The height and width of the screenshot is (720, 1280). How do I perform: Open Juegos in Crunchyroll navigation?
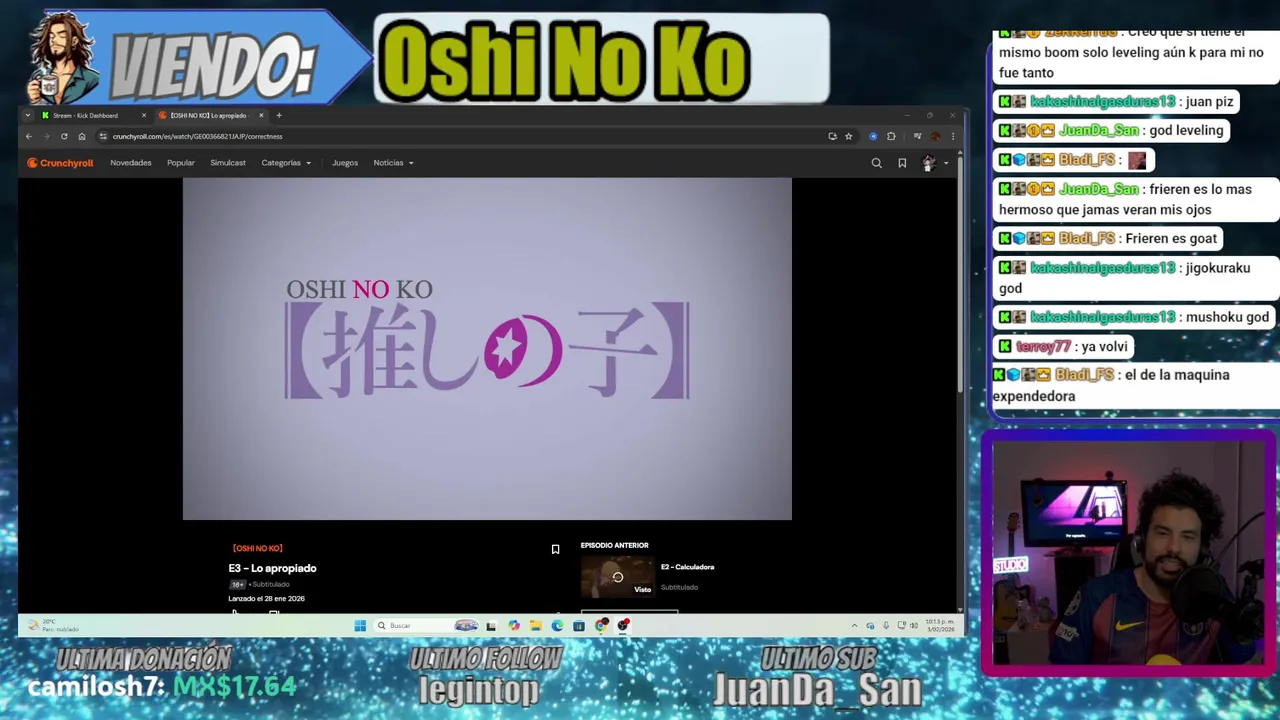(x=345, y=163)
